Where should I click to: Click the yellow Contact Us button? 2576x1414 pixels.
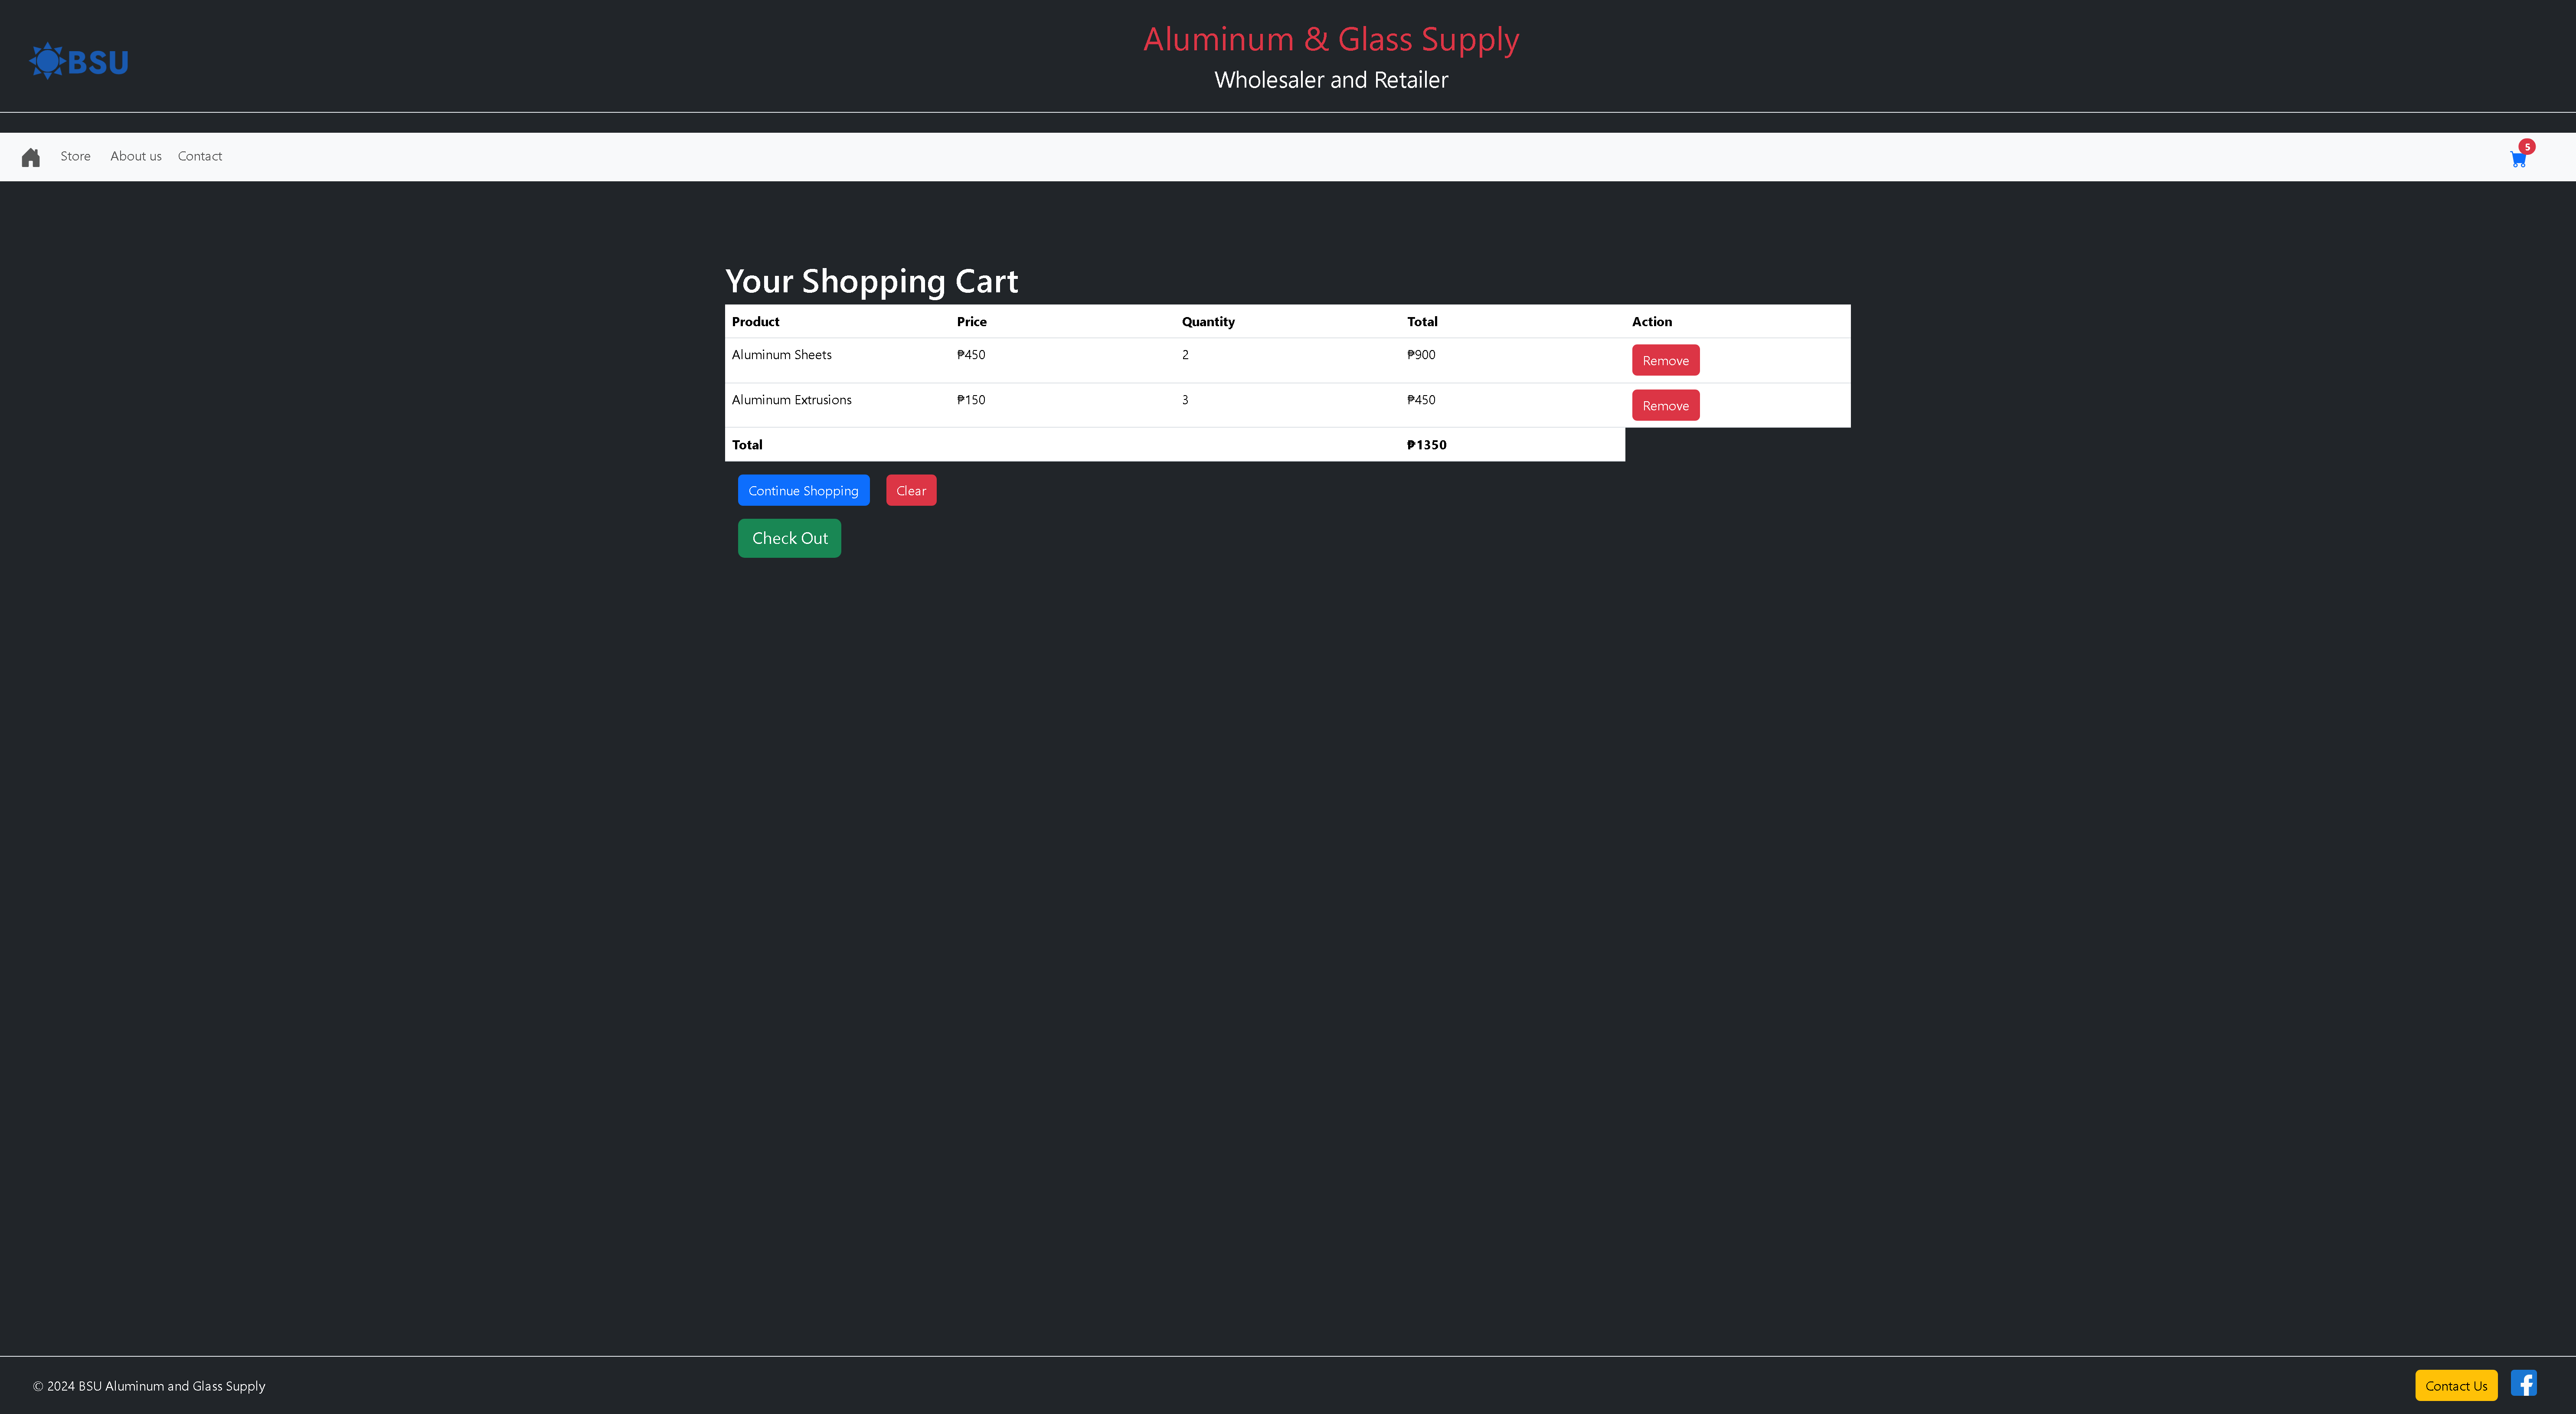pyautogui.click(x=2456, y=1385)
